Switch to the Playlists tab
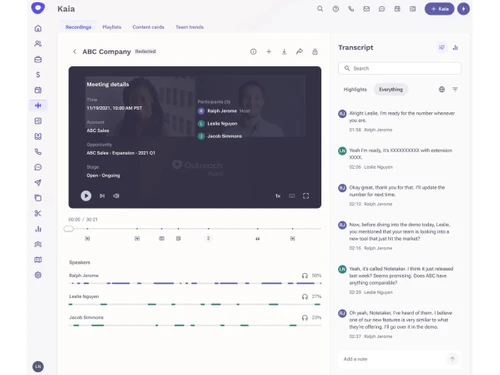The height and width of the screenshot is (375, 500). pyautogui.click(x=112, y=27)
